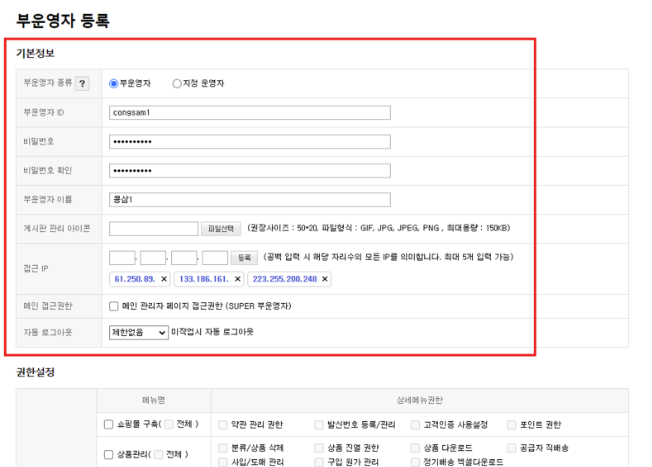Click the first 접근 IP octet box
Screen dimensions: 652x467
tap(122, 258)
